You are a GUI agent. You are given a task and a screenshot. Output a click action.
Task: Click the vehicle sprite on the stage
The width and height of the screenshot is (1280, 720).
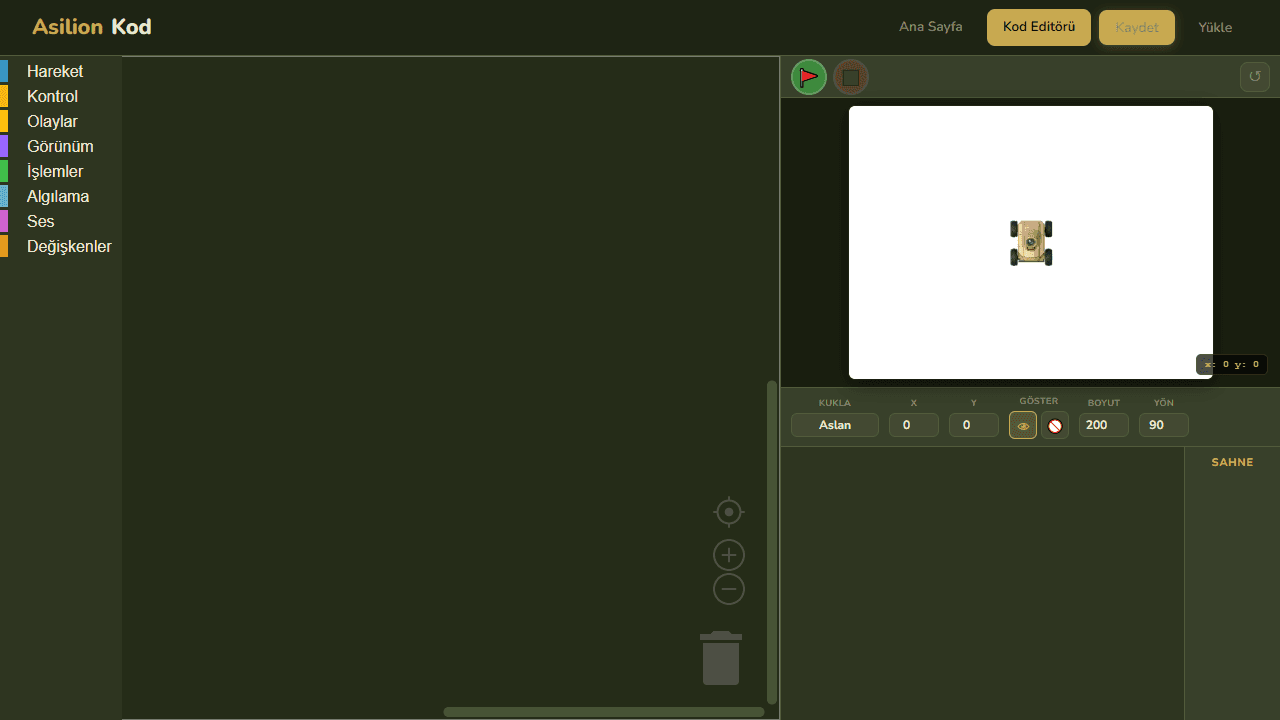point(1031,243)
